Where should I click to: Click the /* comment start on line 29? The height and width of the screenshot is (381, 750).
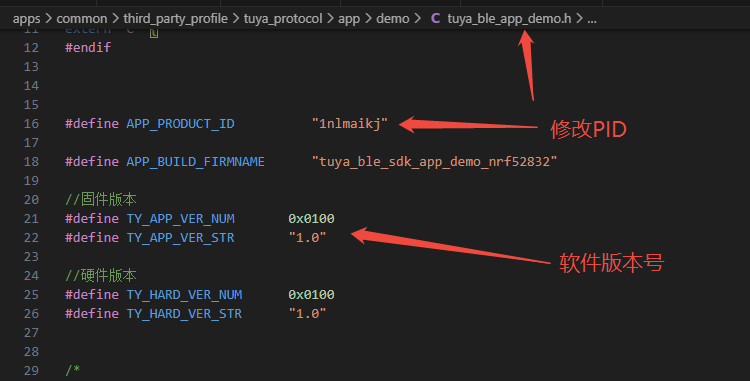pyautogui.click(x=73, y=370)
